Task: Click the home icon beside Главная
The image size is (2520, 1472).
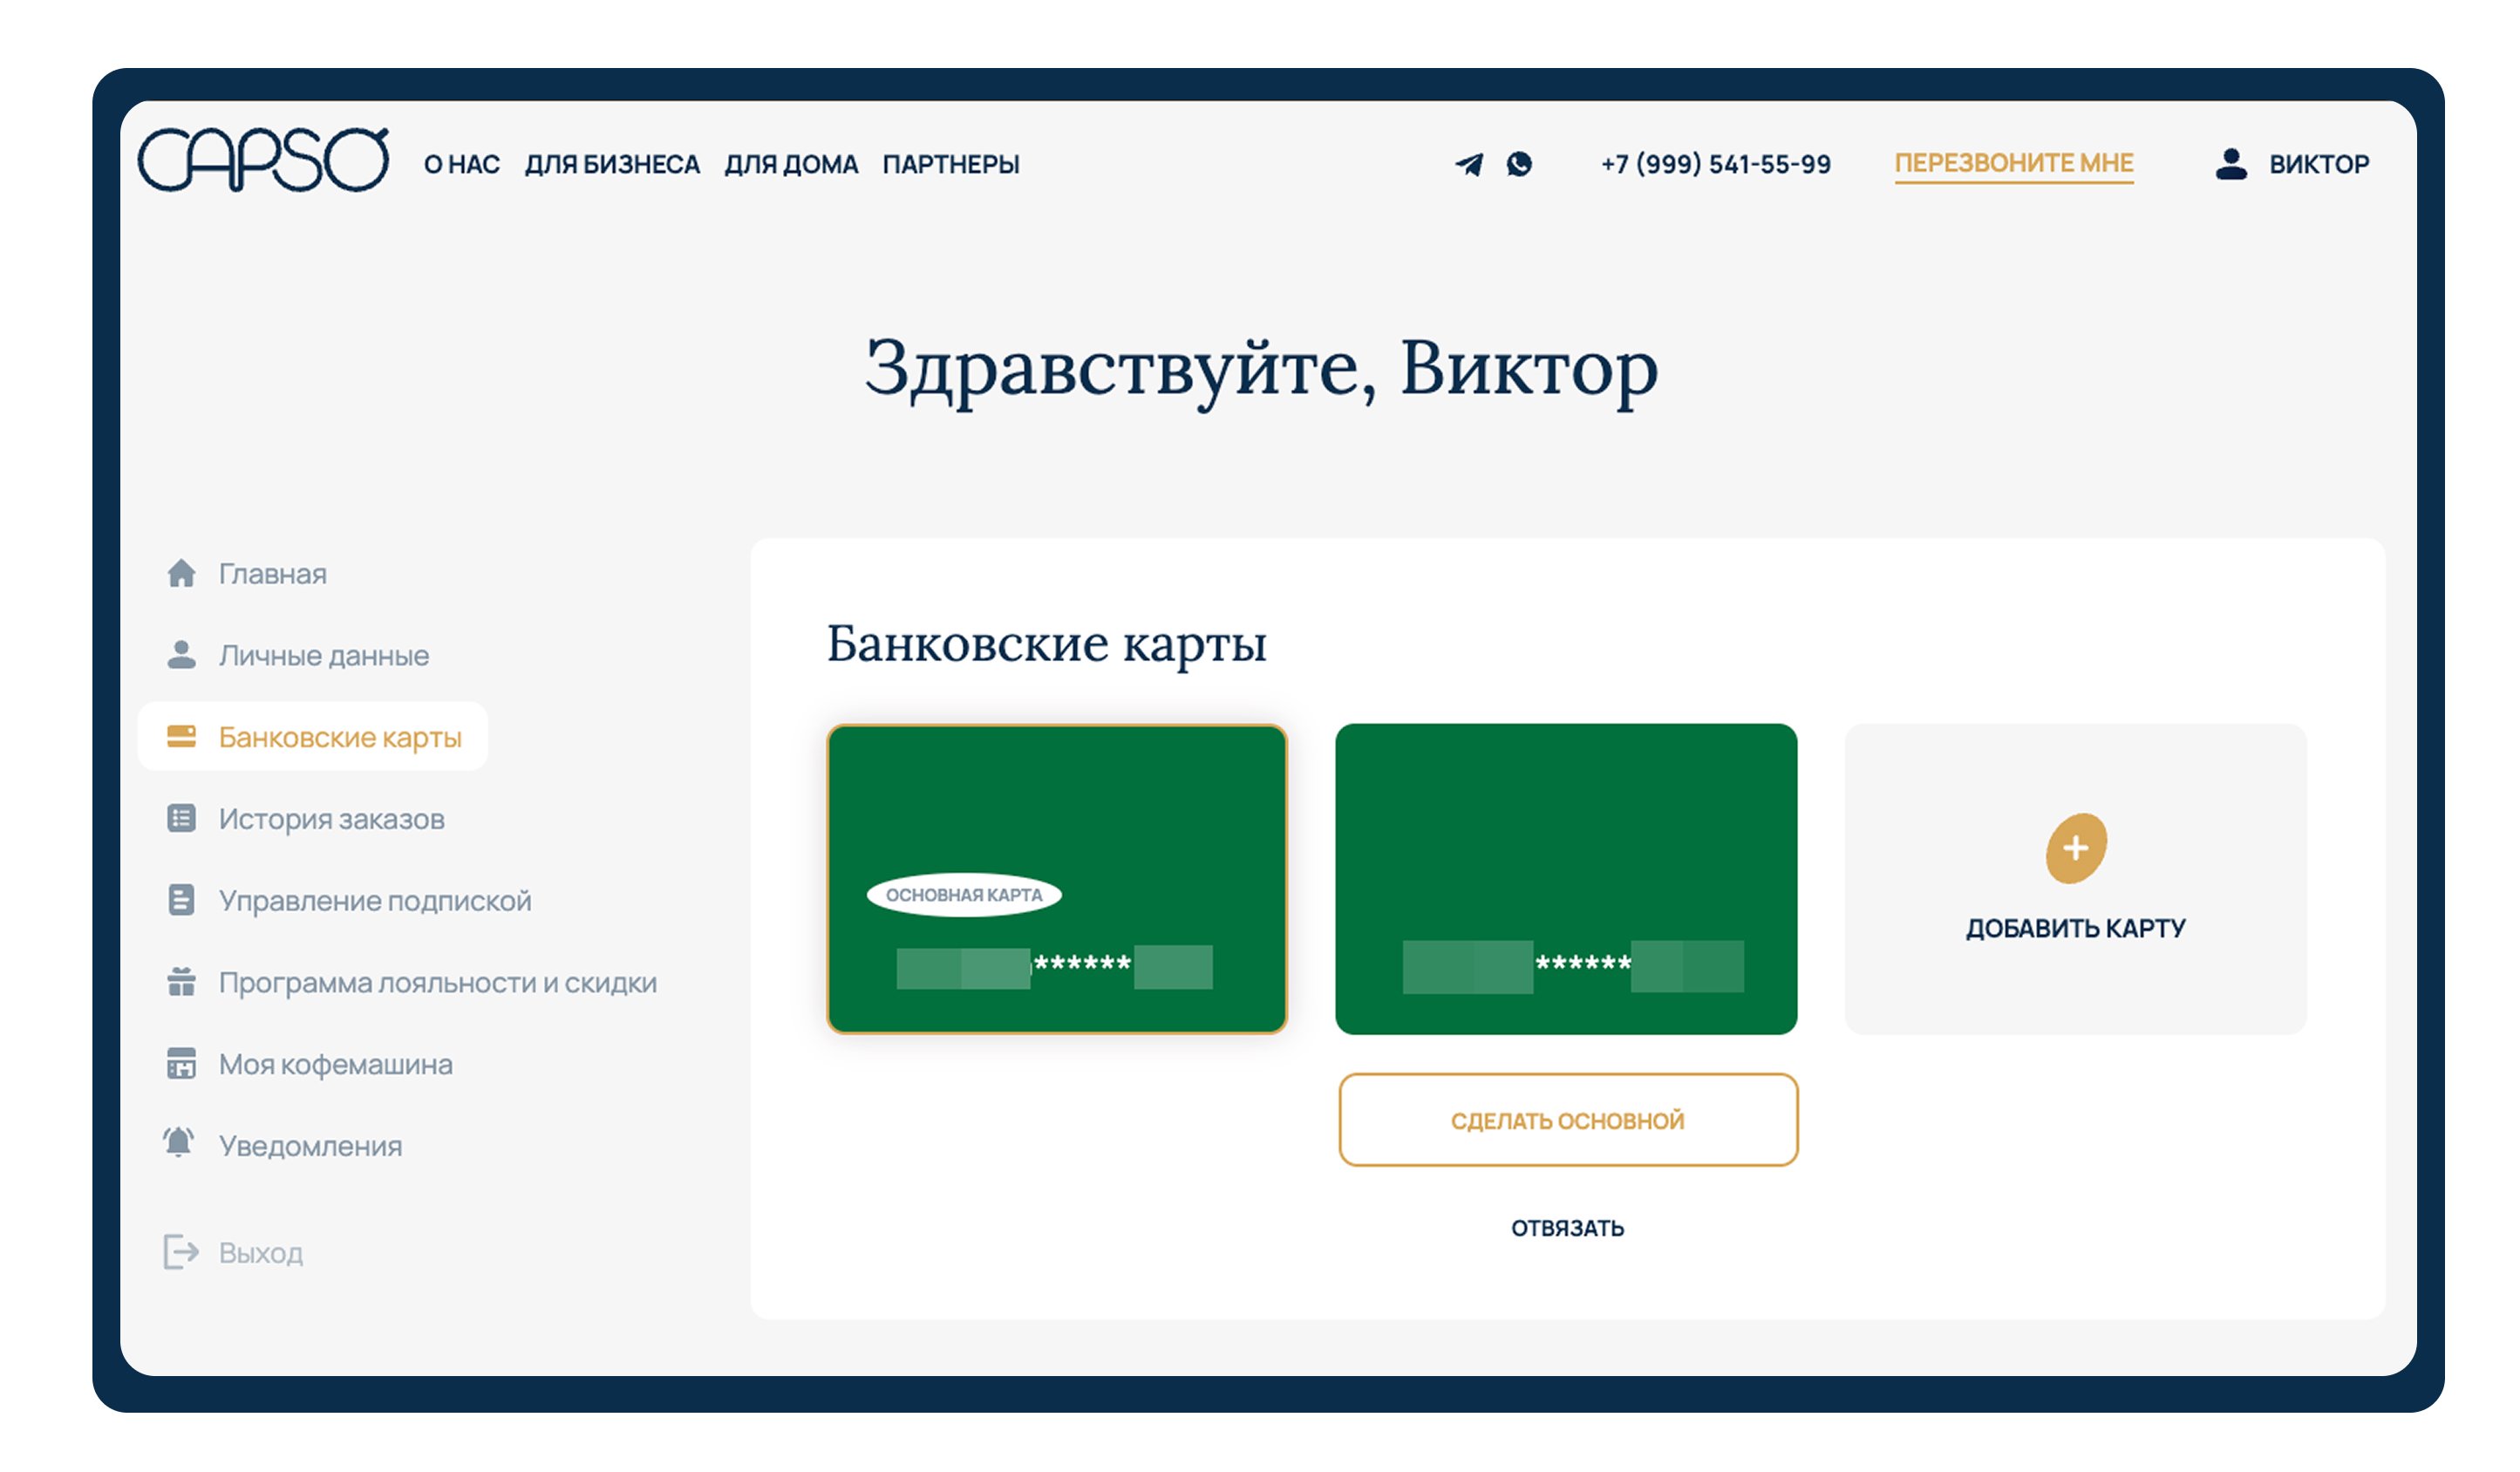Action: point(181,573)
